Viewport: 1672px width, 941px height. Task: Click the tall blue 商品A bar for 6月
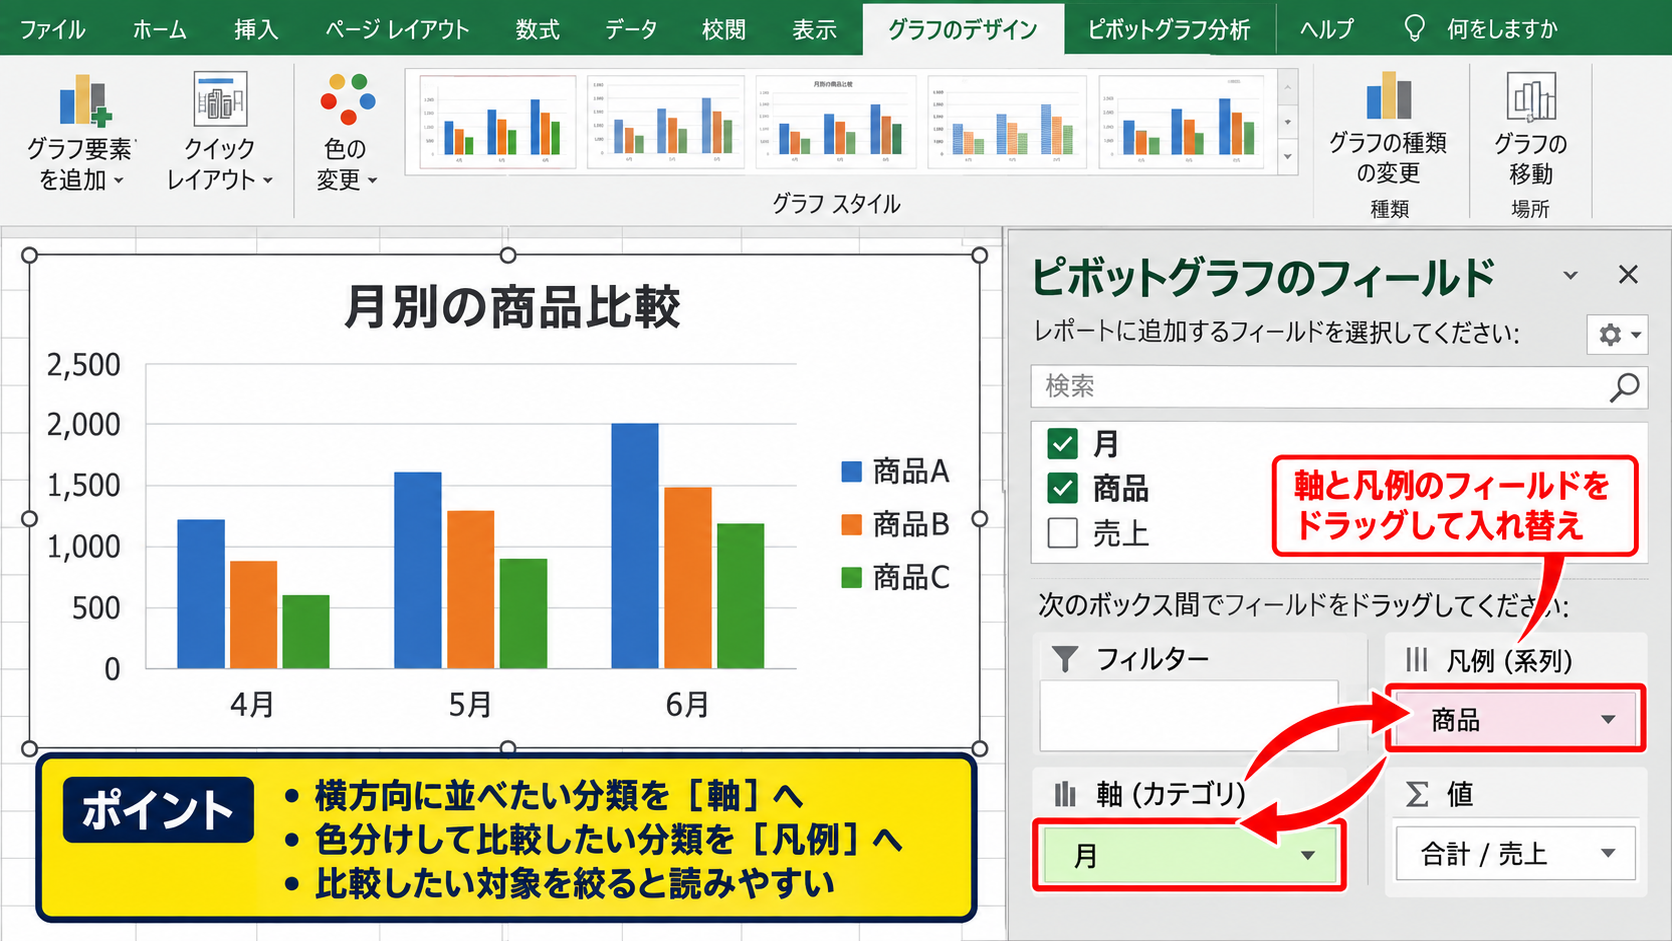point(635,546)
